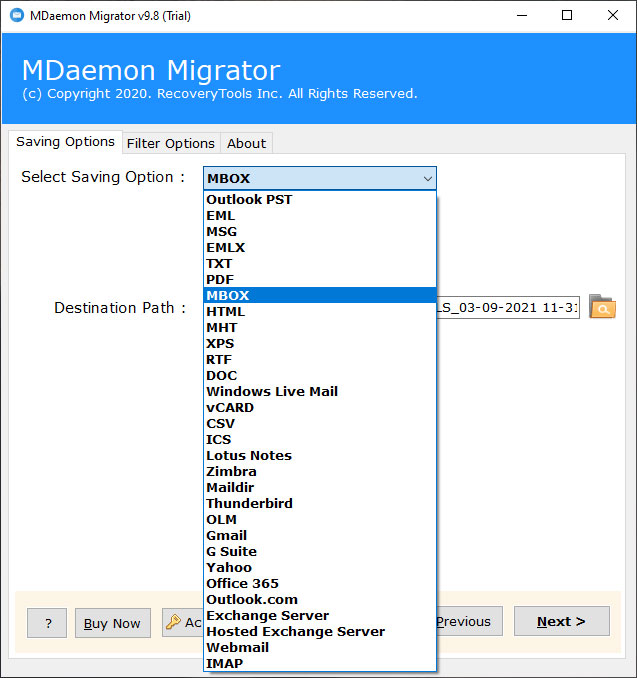Choose Thunderbird saving option

[x=320, y=503]
